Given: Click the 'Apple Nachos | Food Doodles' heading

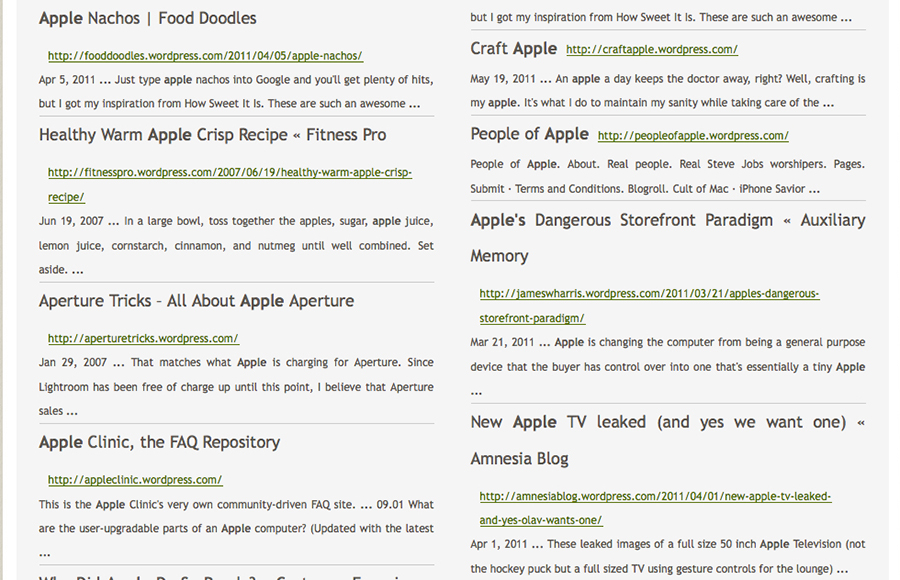Looking at the screenshot, I should coord(148,18).
